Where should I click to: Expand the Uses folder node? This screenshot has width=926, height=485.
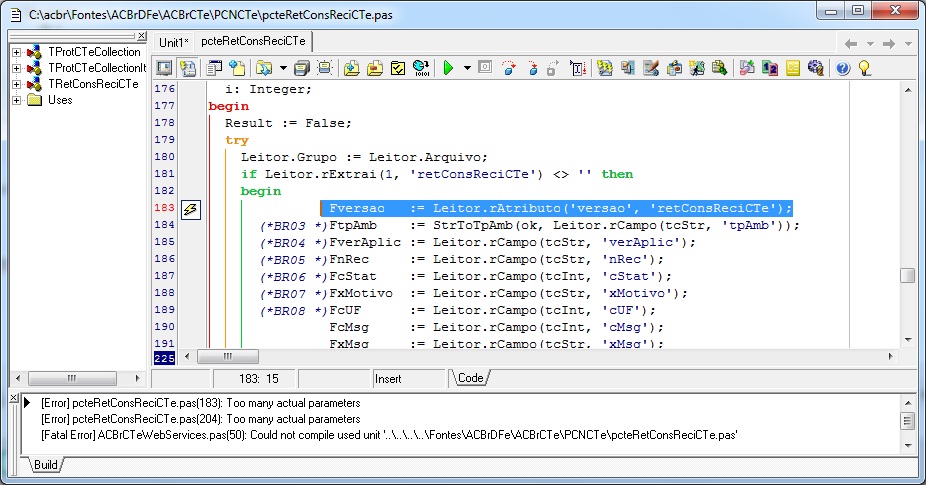[x=17, y=100]
